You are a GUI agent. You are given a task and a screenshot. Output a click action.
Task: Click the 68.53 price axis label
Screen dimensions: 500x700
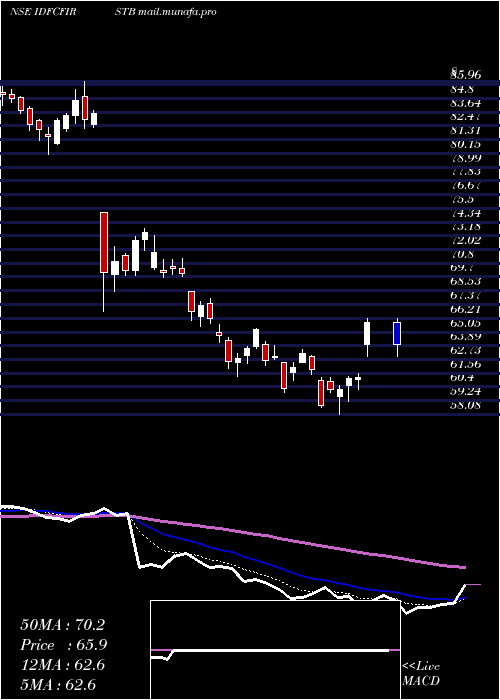coord(465,282)
